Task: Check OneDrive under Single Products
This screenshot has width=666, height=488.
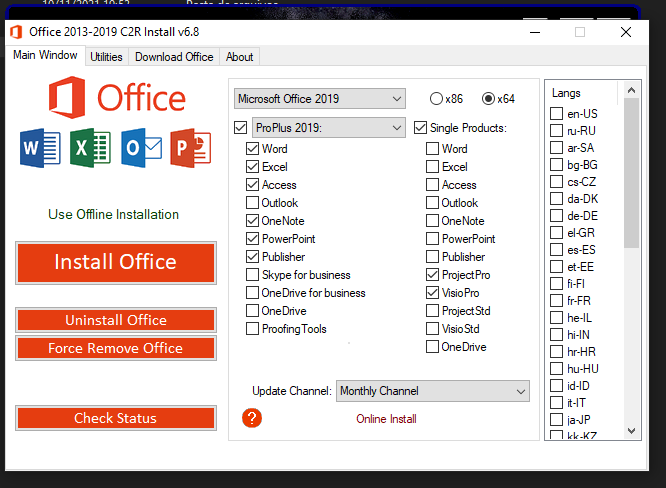Action: pyautogui.click(x=432, y=347)
